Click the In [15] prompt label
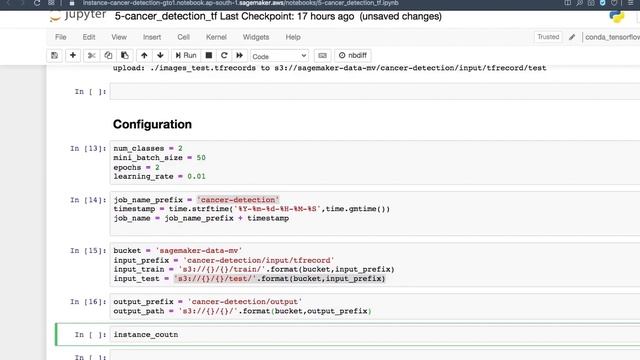 tap(88, 250)
